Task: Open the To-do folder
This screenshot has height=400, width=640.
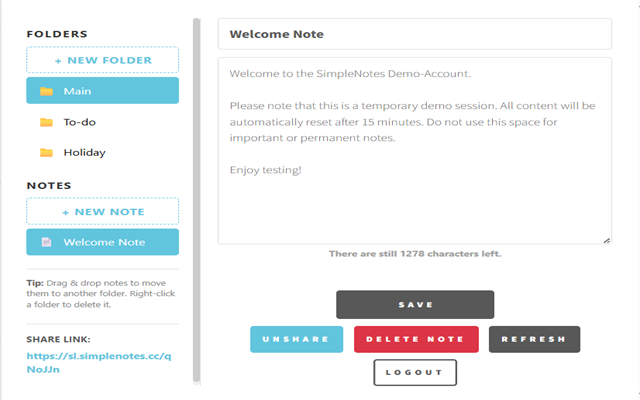Action: [80, 122]
